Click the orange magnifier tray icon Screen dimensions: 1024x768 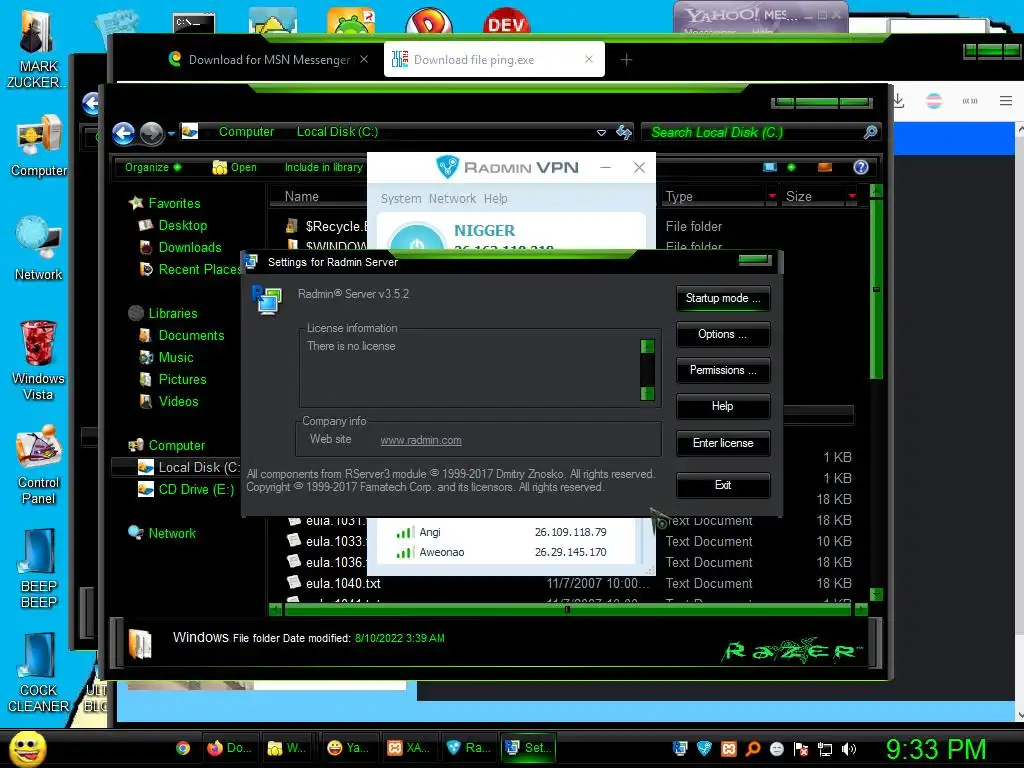[x=752, y=748]
